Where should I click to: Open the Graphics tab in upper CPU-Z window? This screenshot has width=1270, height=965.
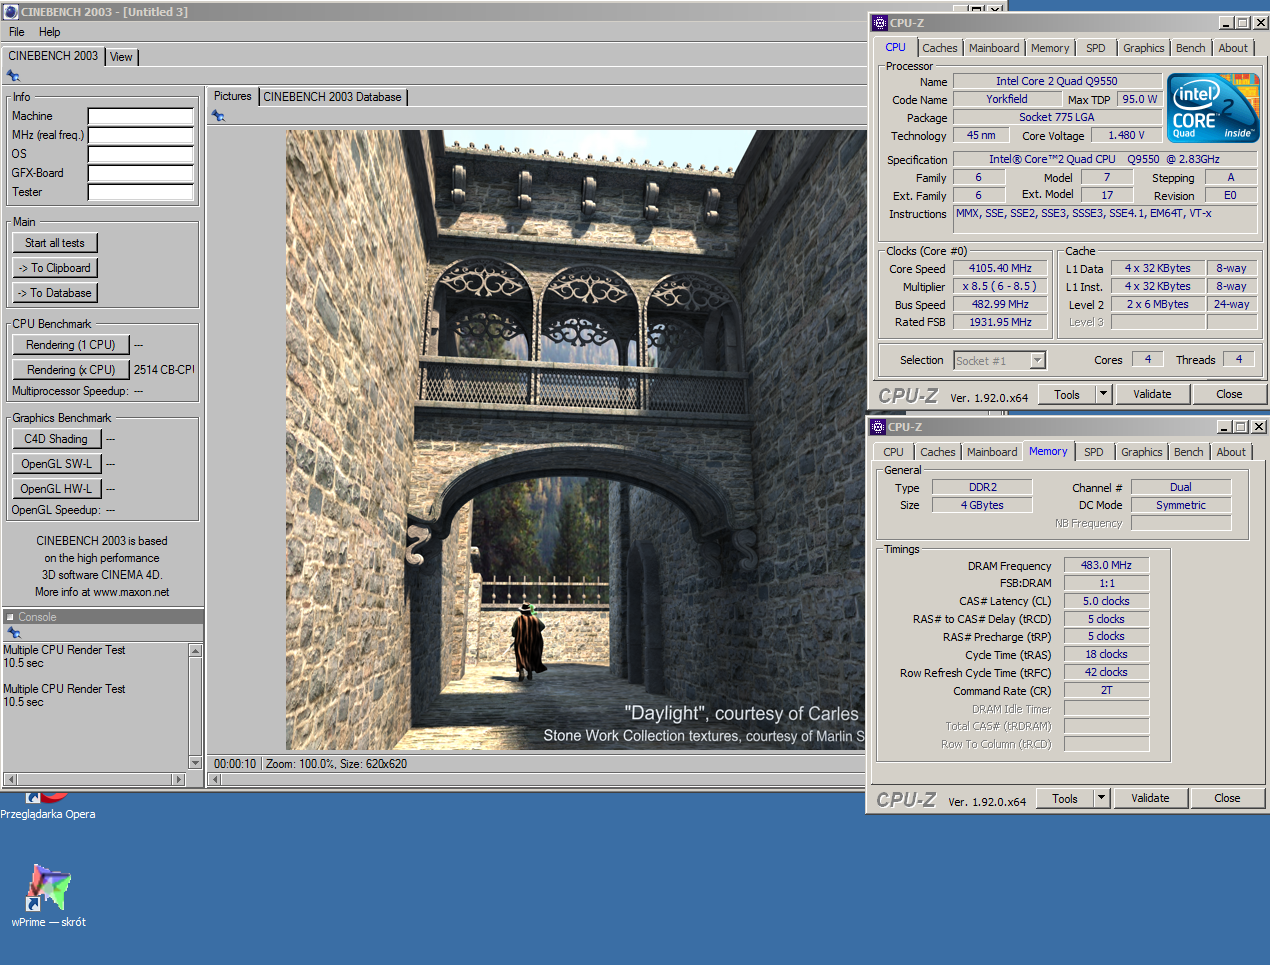pos(1144,48)
